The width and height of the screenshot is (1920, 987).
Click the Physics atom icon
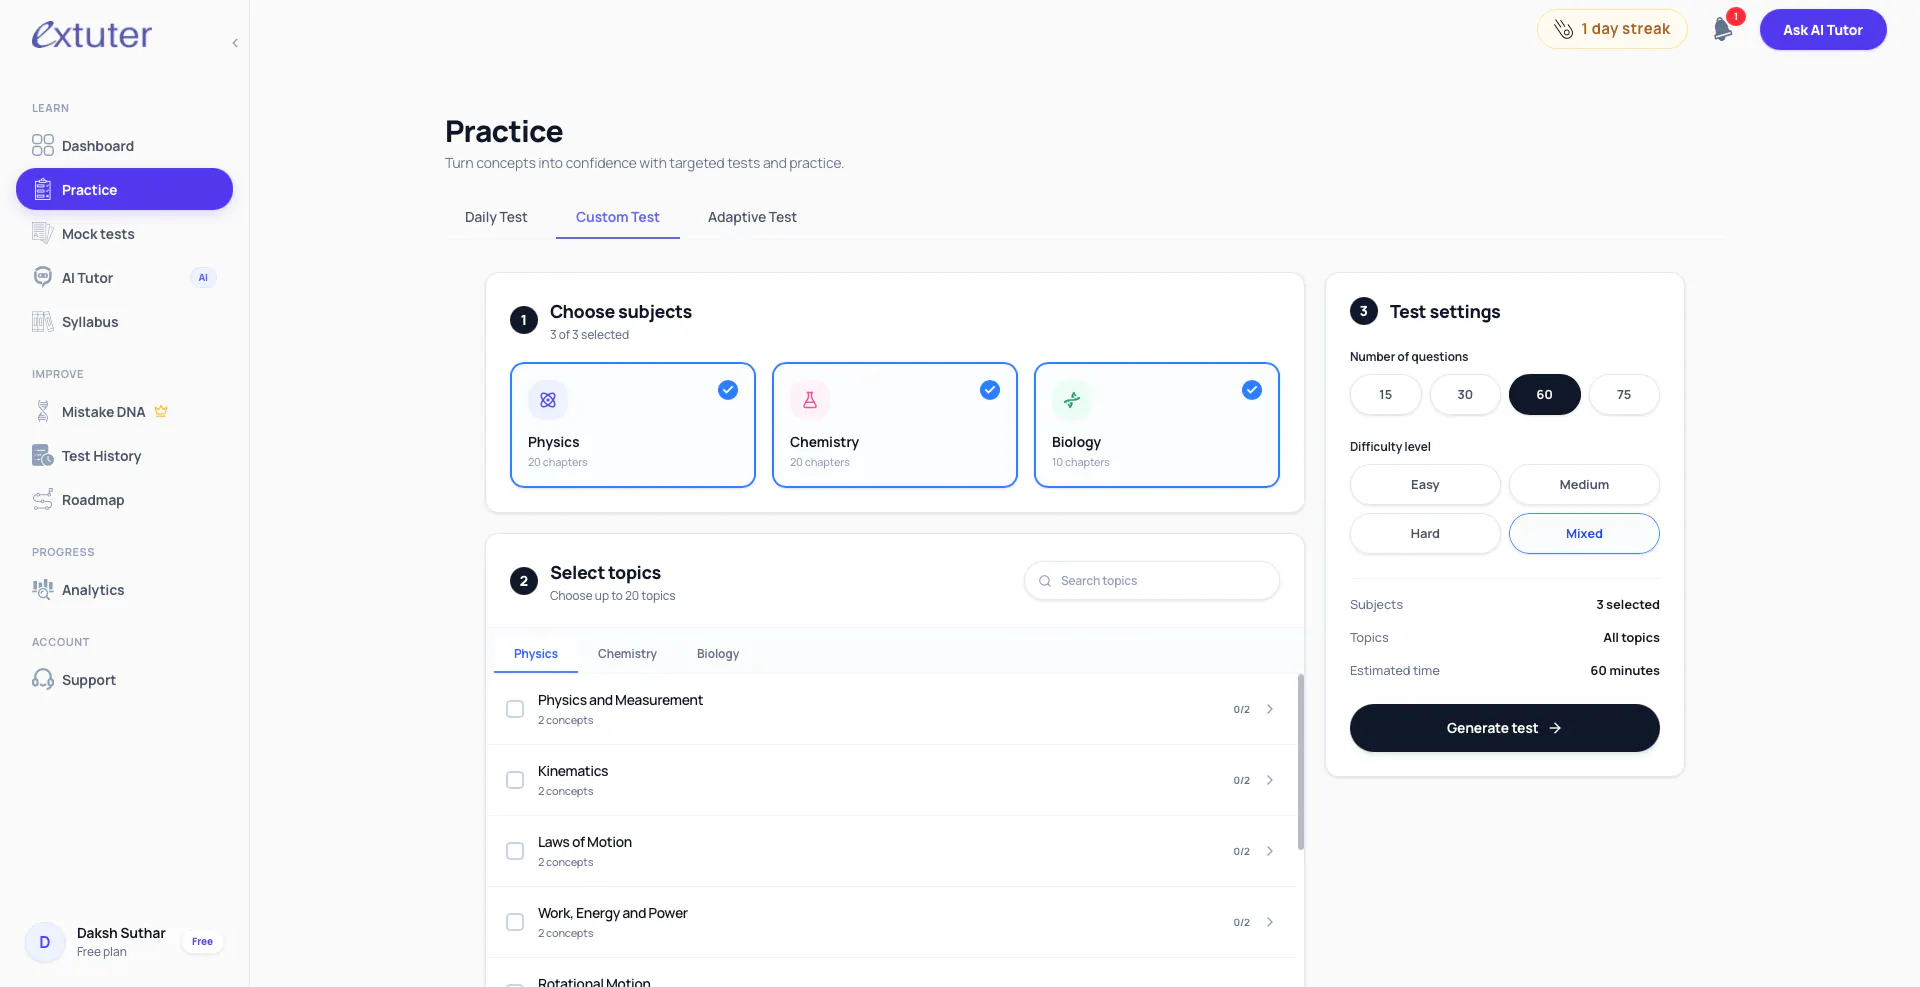click(548, 400)
